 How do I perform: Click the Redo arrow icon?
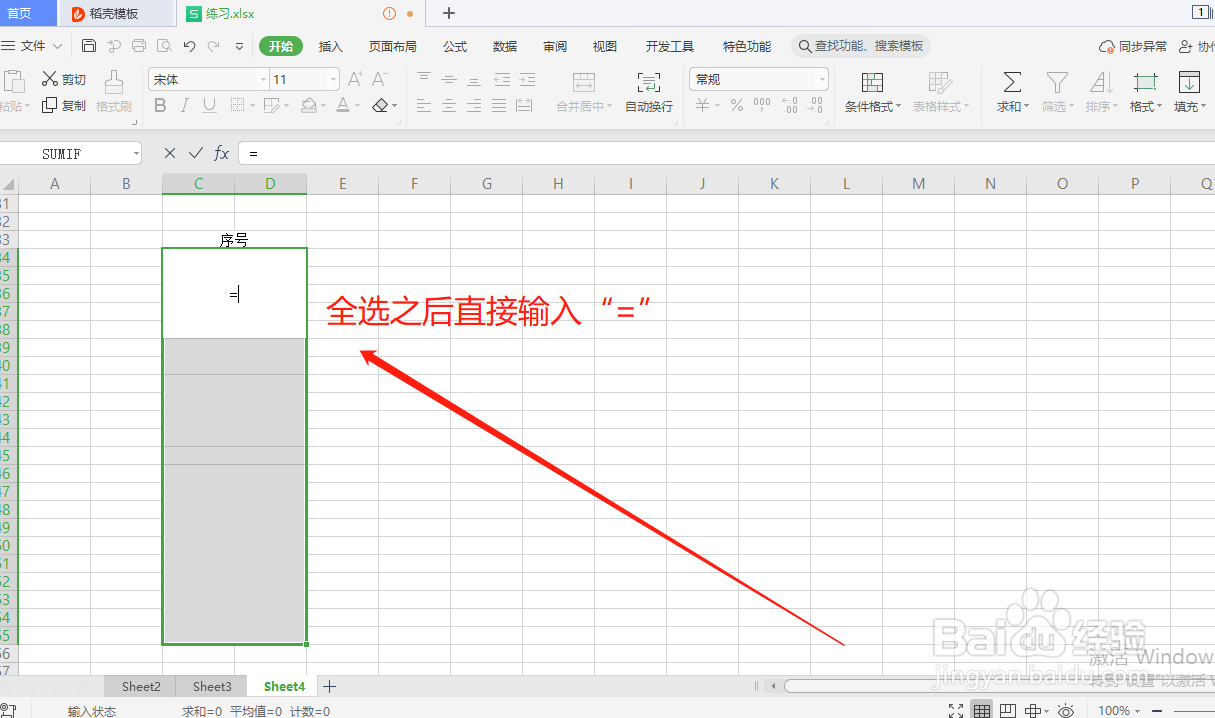214,46
